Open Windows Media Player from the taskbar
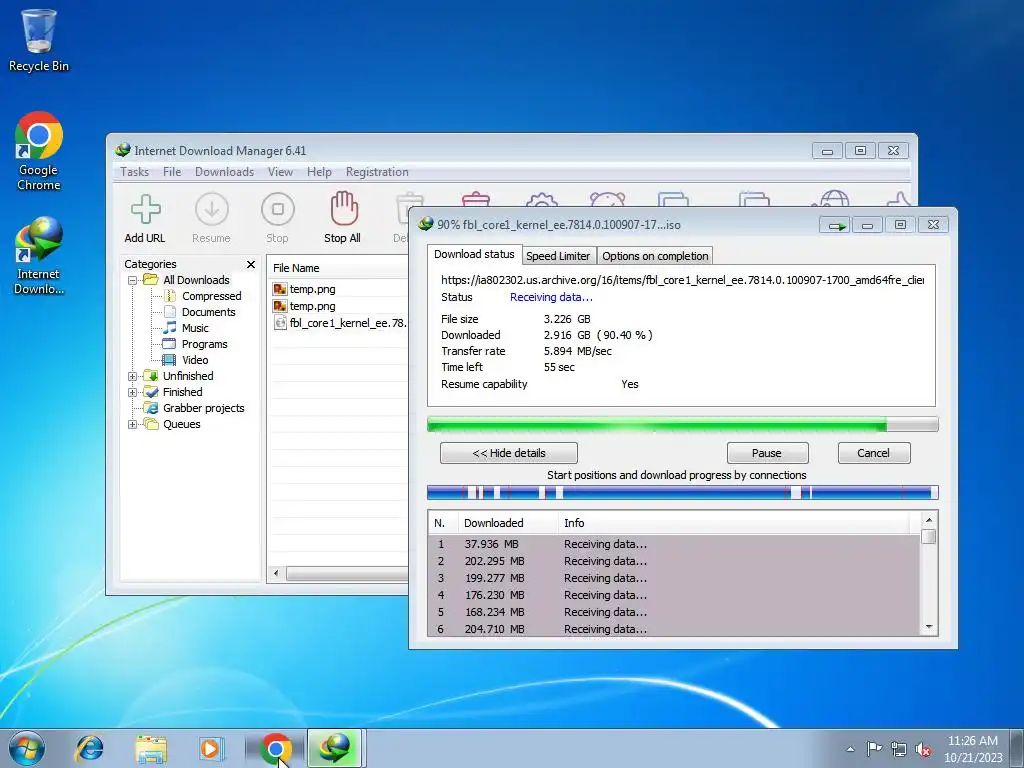 point(210,748)
